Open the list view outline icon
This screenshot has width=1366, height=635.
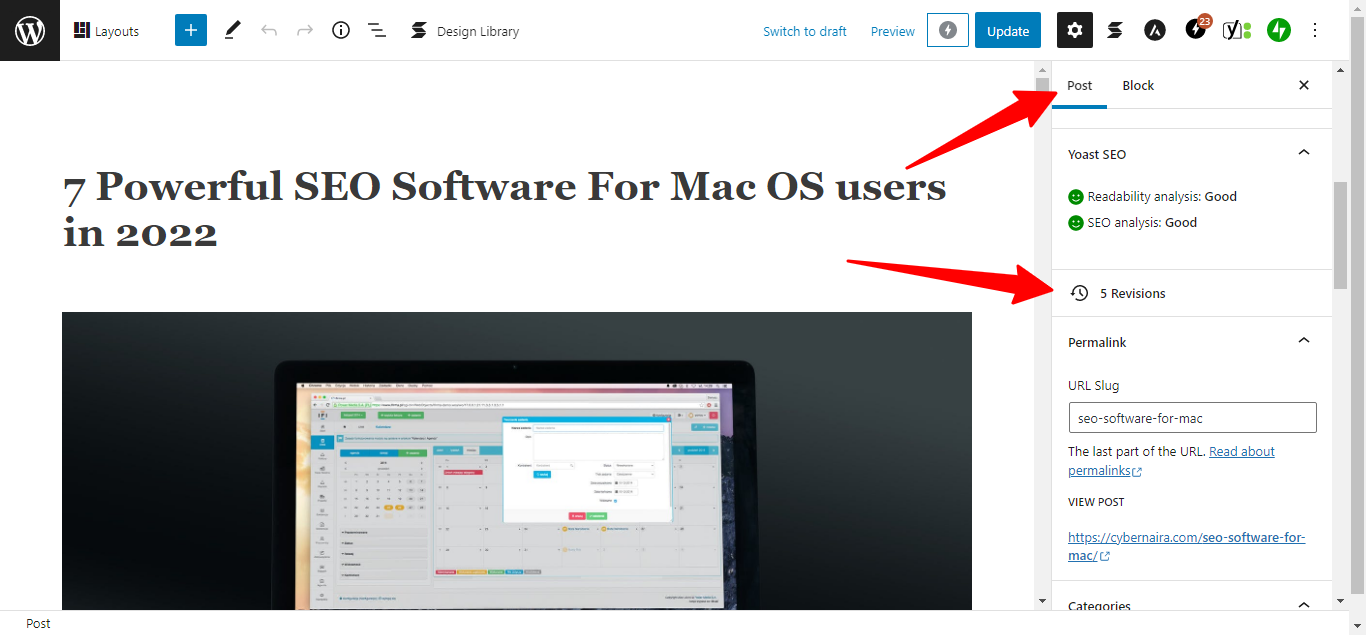377,30
